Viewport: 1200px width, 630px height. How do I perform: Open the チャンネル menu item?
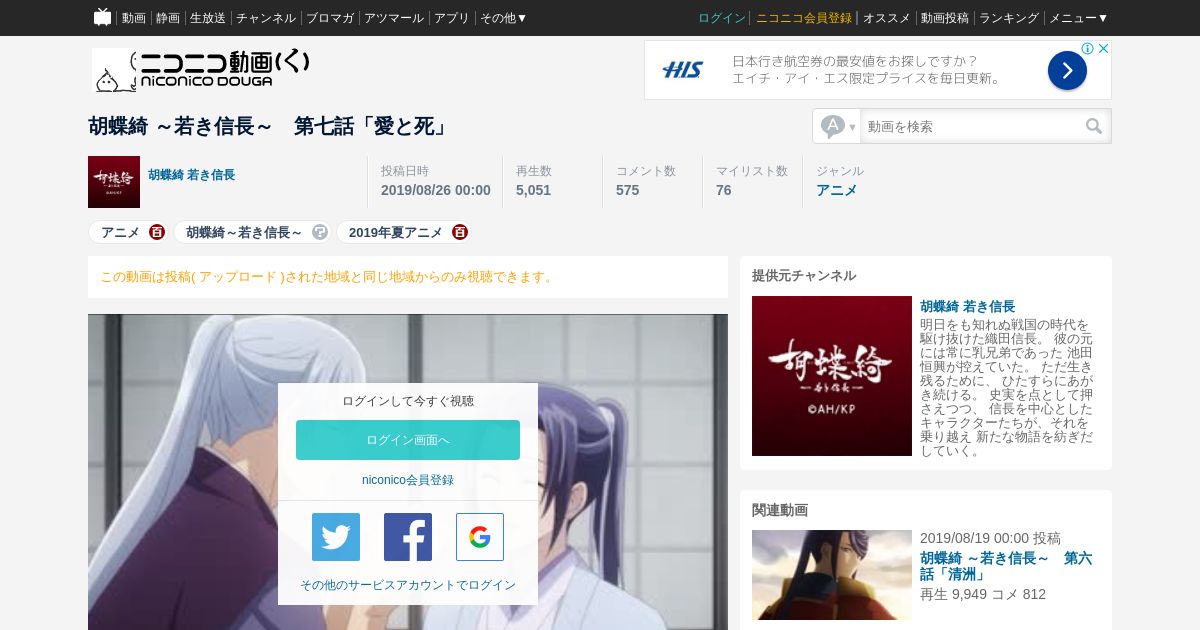click(x=266, y=18)
